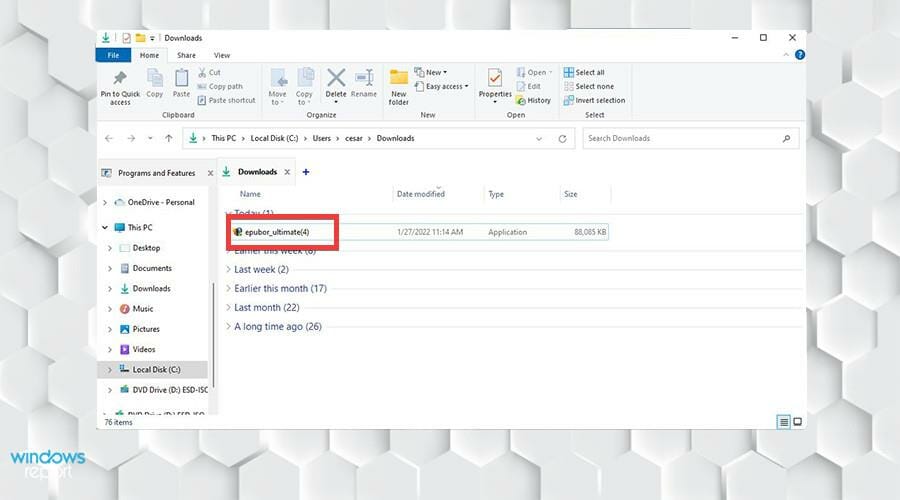Open the Copy to menu
Viewport: 900px width, 500px height.
click(304, 87)
